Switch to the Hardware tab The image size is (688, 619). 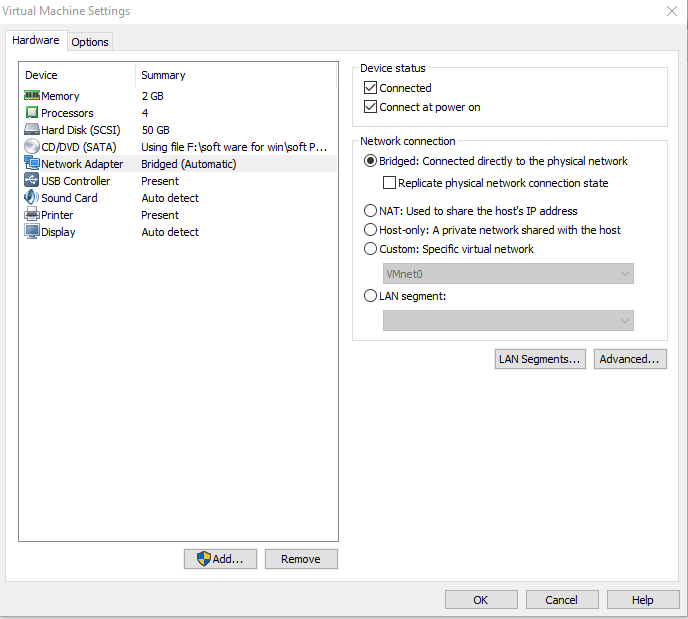(36, 40)
